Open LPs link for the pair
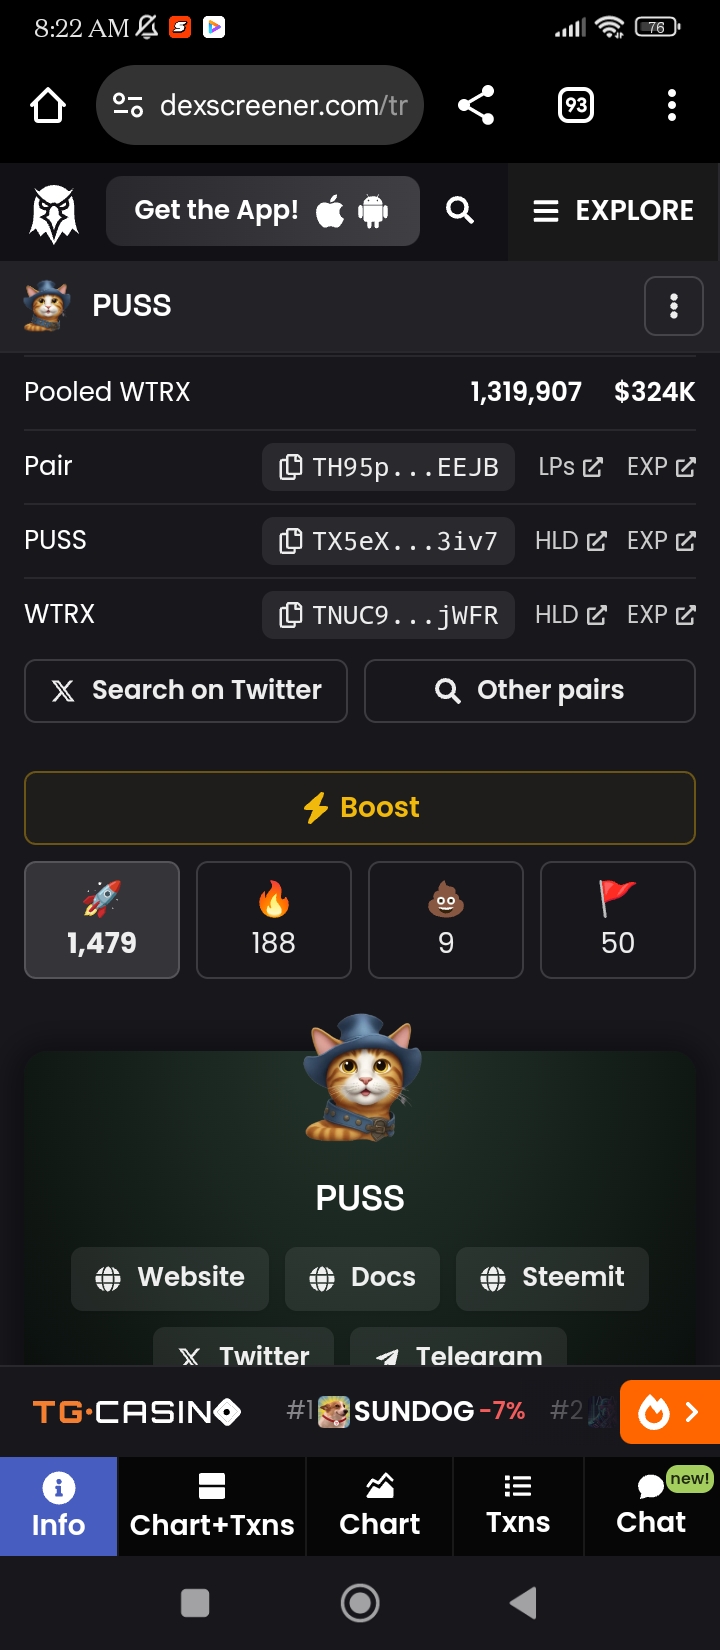Image resolution: width=720 pixels, height=1650 pixels. click(570, 467)
